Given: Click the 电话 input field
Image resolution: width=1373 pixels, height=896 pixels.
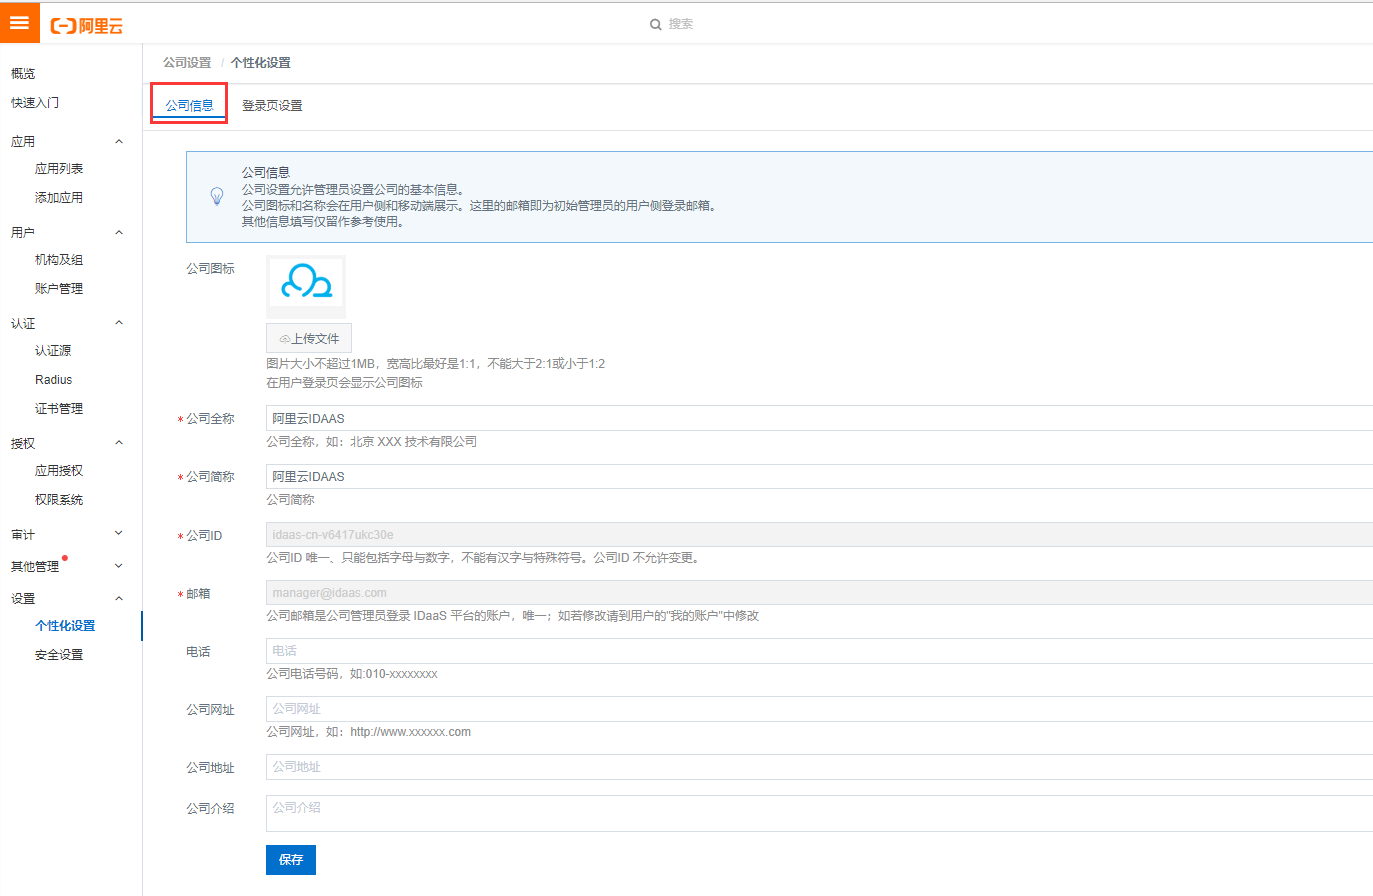Looking at the screenshot, I should pyautogui.click(x=819, y=650).
